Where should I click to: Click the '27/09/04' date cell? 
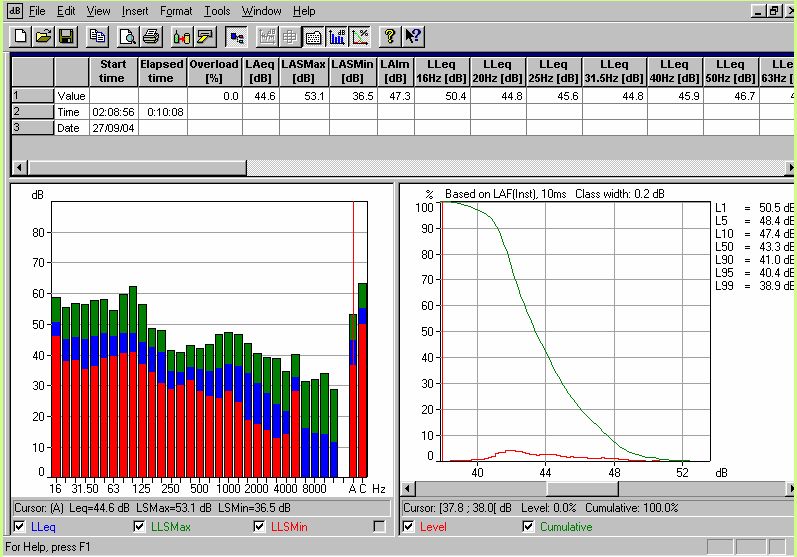[113, 128]
